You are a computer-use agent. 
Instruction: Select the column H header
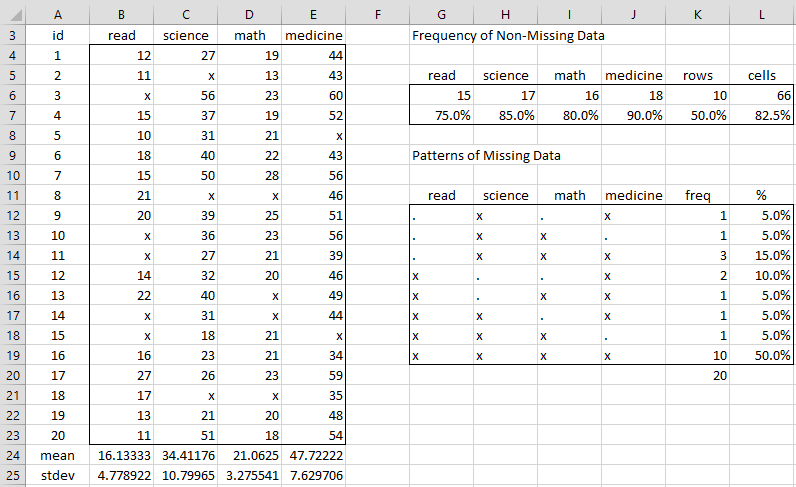505,14
